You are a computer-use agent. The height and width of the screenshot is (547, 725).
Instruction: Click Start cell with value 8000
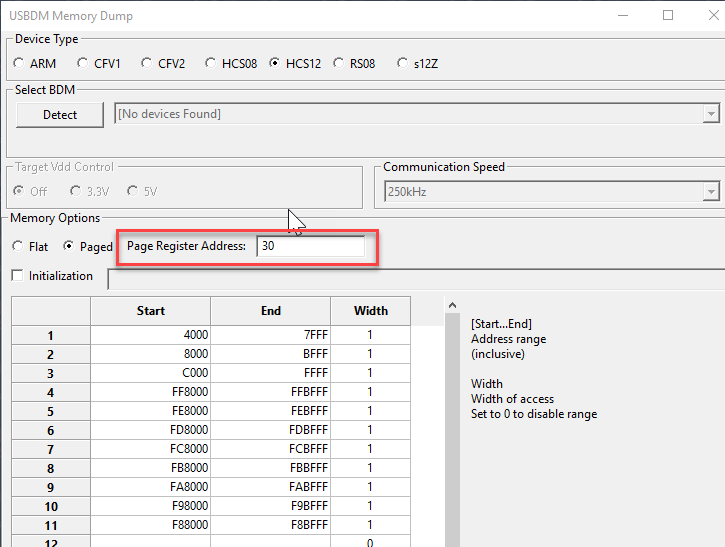[x=151, y=354]
